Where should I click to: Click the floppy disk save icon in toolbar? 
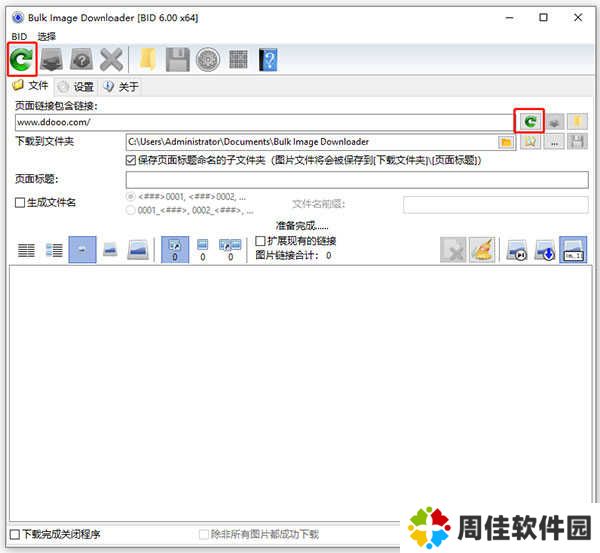[x=178, y=60]
